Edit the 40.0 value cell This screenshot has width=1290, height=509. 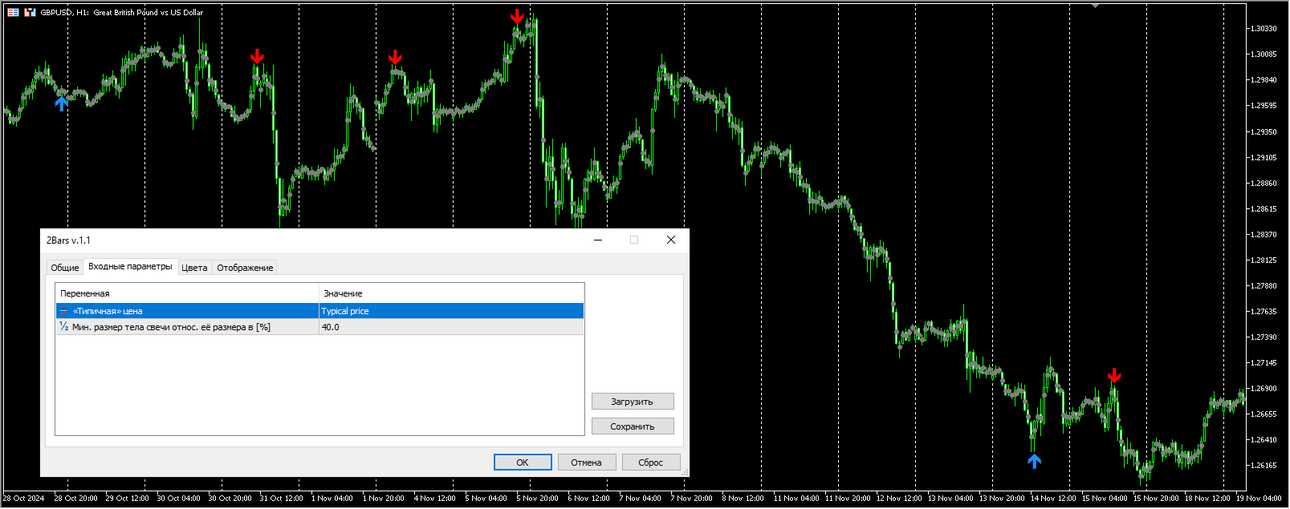tap(451, 327)
